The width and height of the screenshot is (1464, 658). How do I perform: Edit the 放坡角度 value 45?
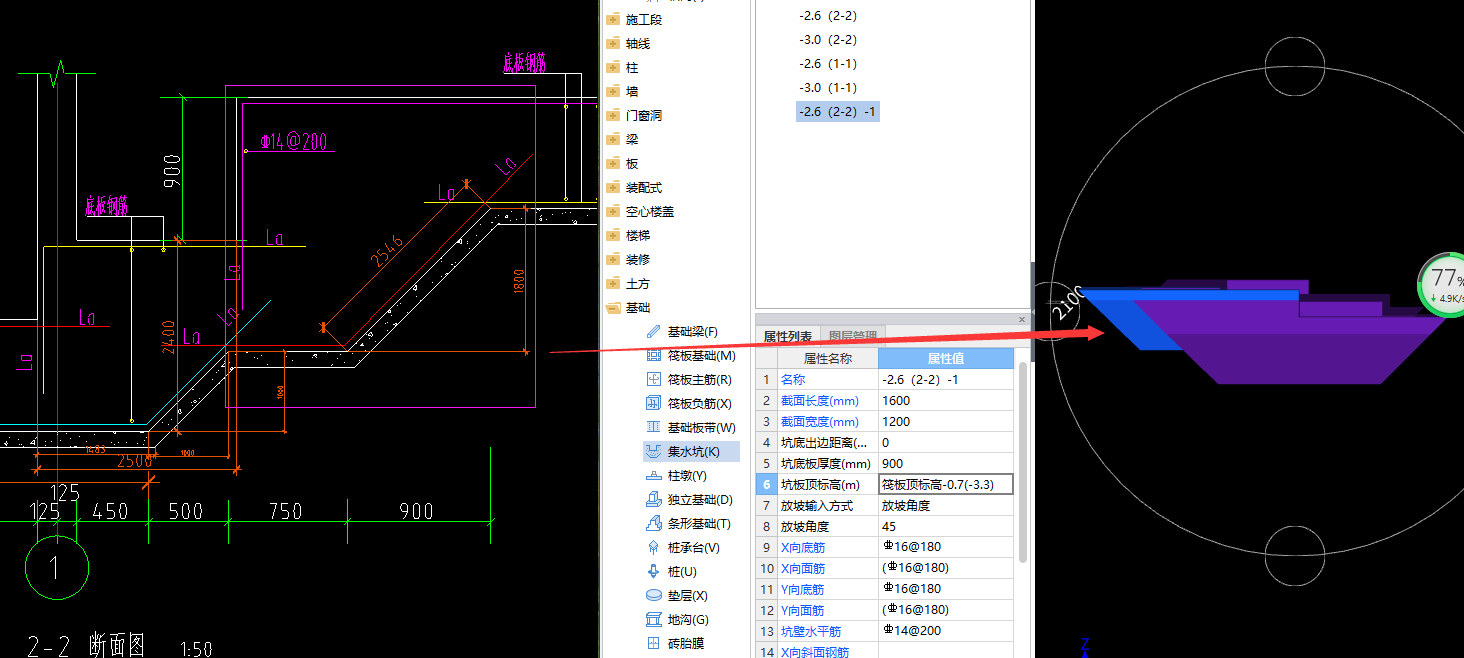click(x=946, y=527)
